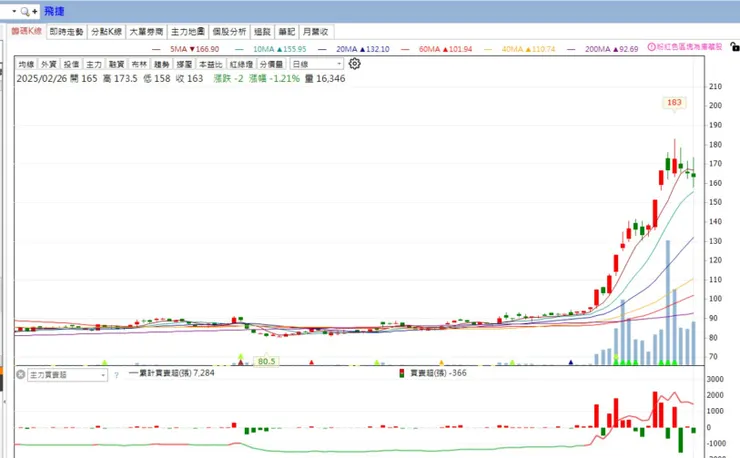Click the 飛捷 stock name link
Image resolution: width=740 pixels, height=458 pixels.
point(54,11)
